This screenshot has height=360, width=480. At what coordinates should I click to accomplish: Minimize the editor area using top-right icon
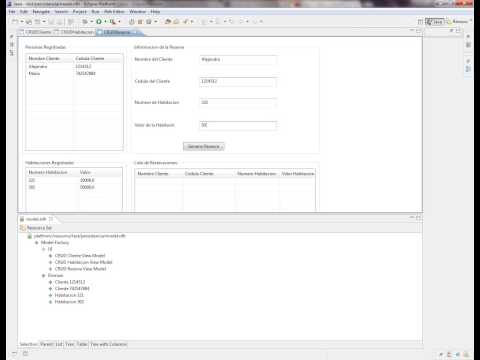(412, 30)
